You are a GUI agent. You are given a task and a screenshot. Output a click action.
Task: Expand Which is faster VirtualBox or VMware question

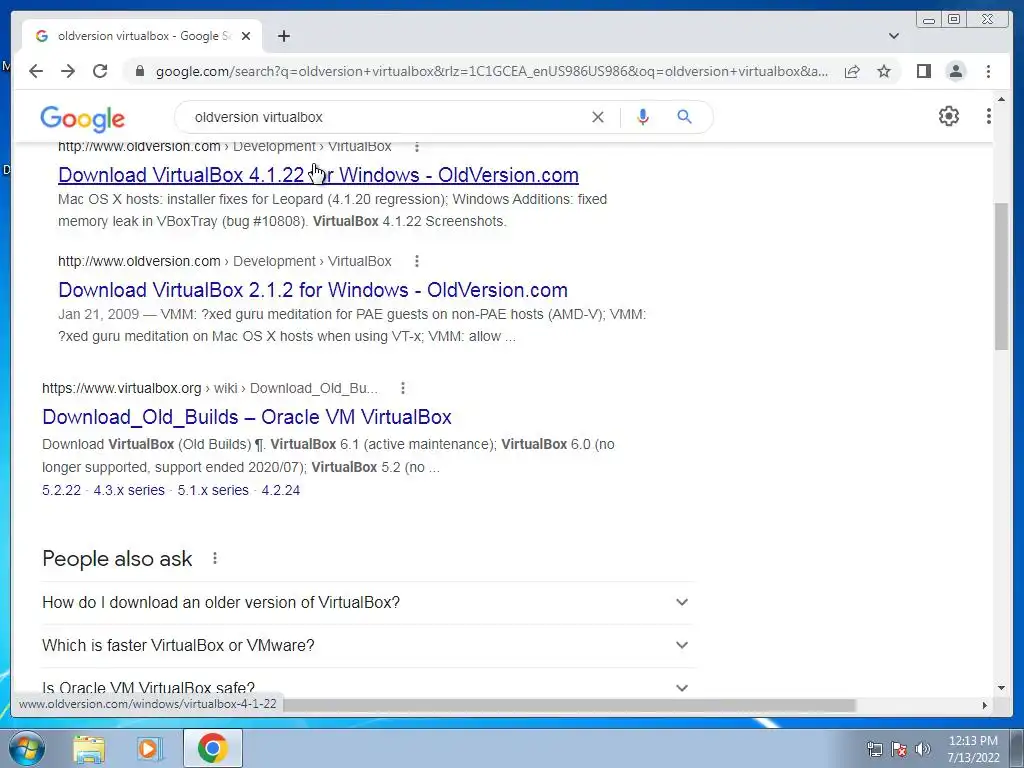[x=366, y=645]
